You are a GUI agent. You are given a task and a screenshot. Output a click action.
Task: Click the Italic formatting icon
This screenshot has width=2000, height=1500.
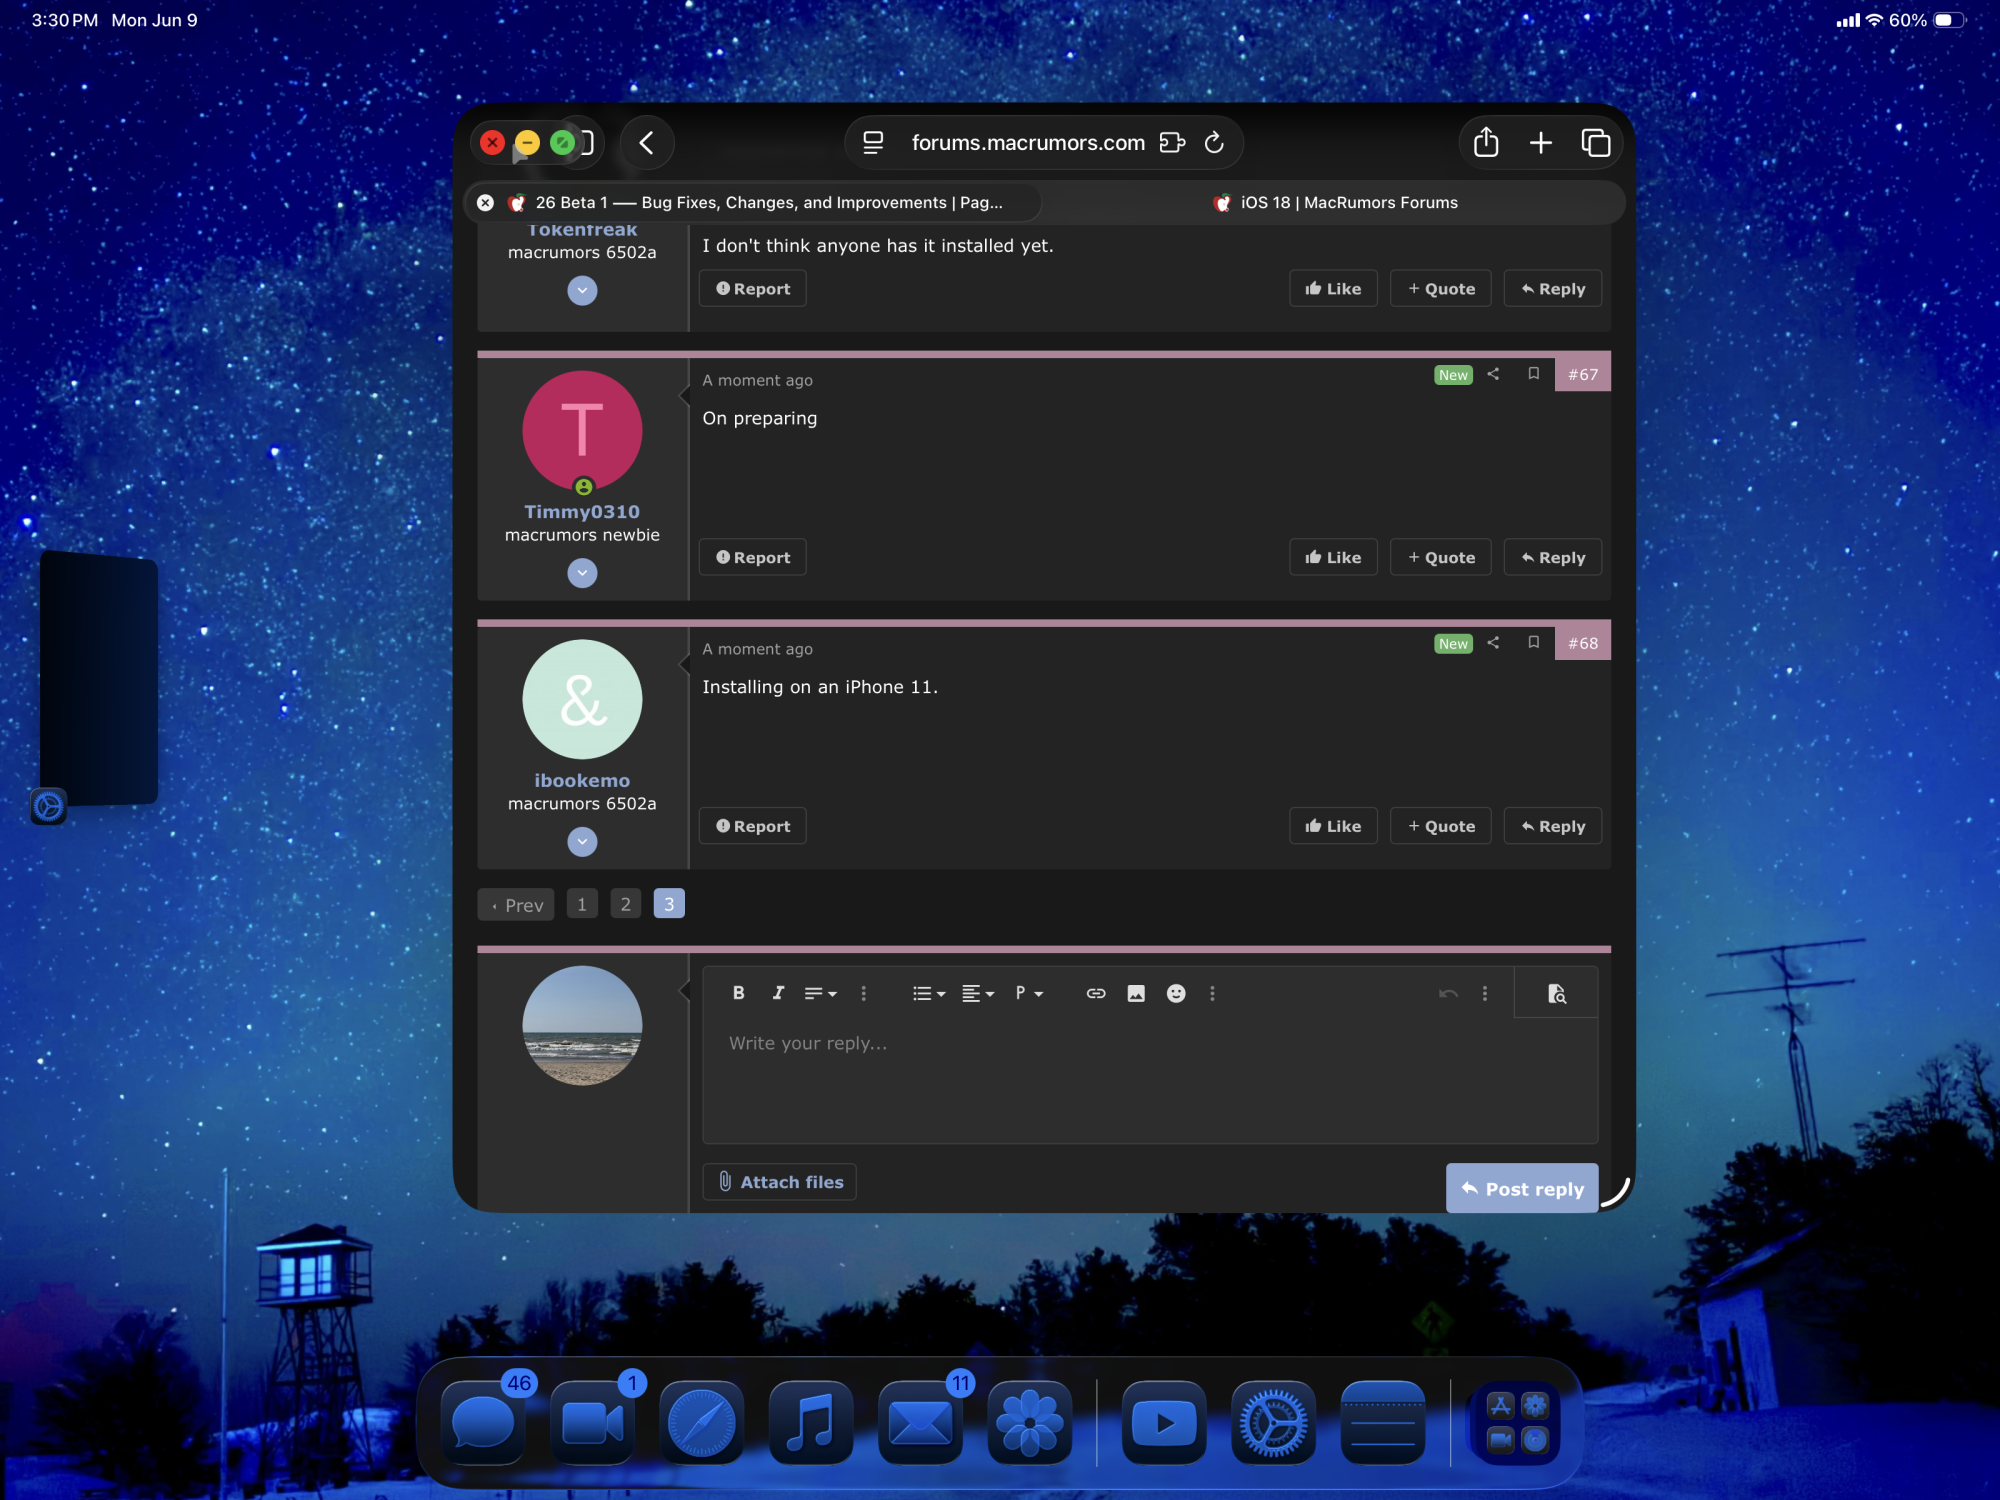pos(778,993)
